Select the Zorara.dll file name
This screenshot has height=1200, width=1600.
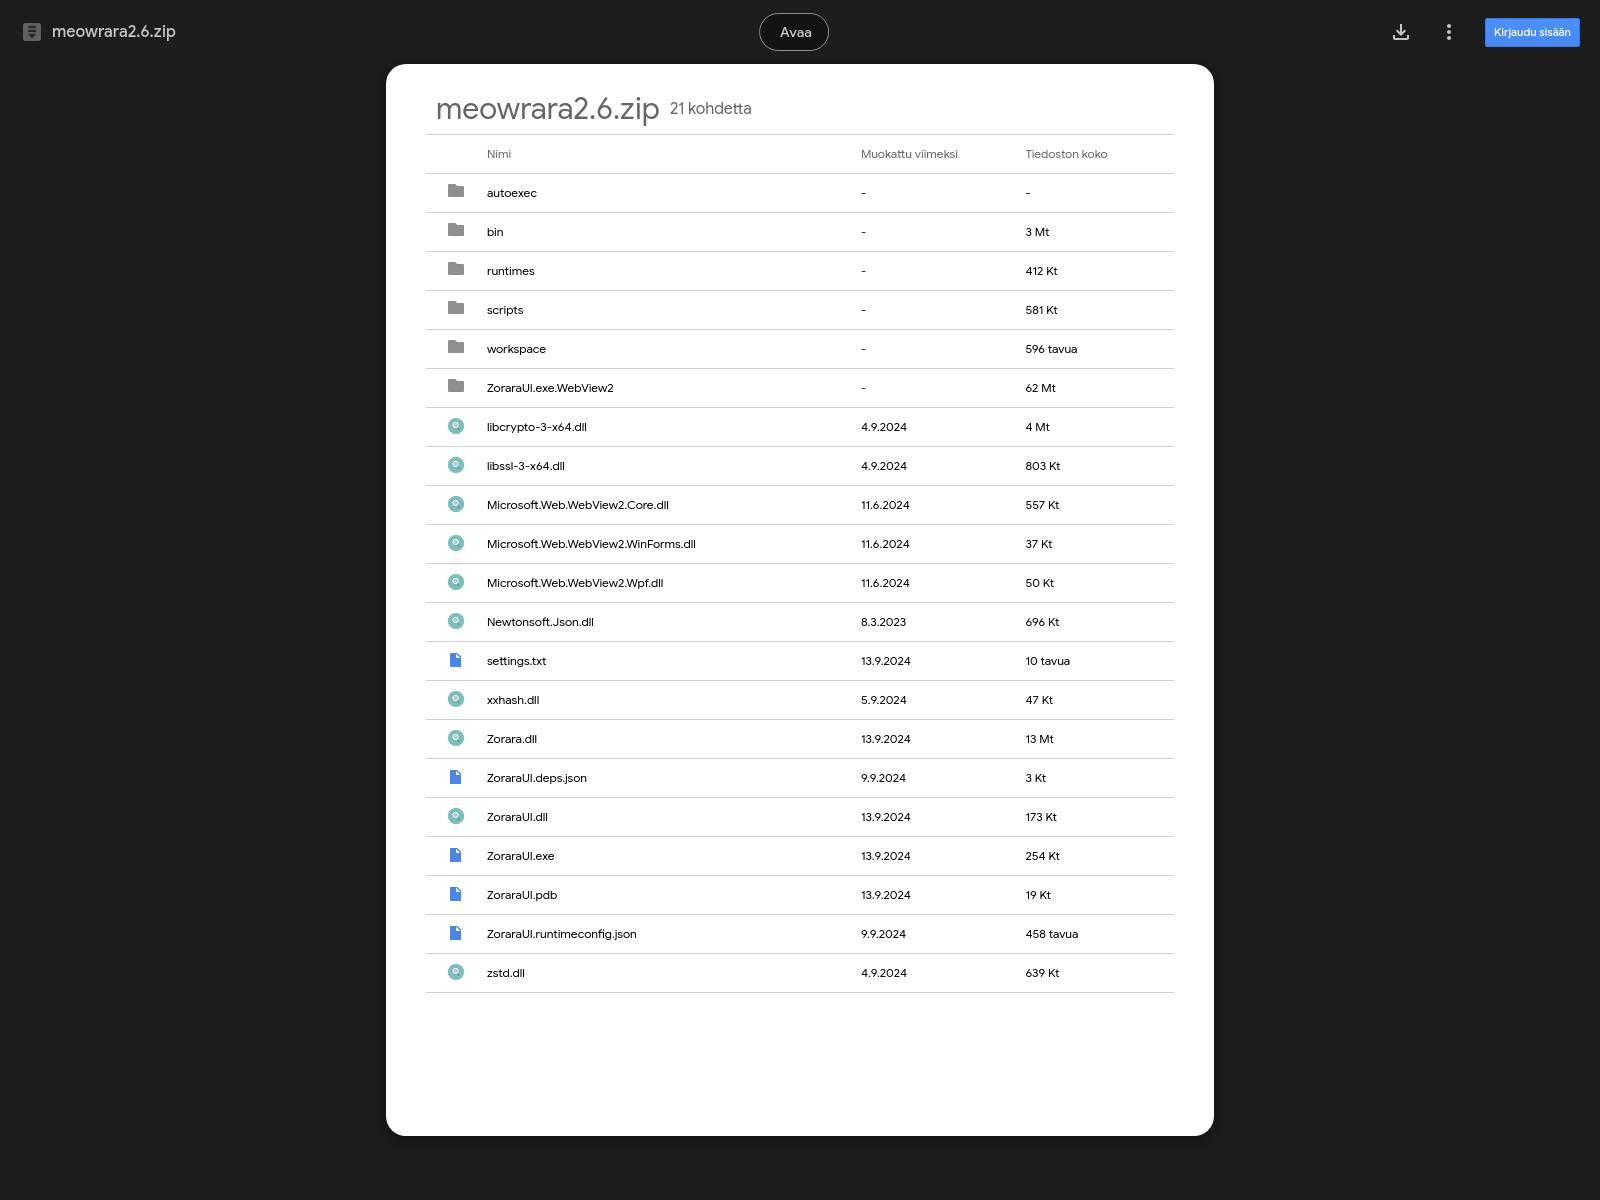pyautogui.click(x=512, y=739)
